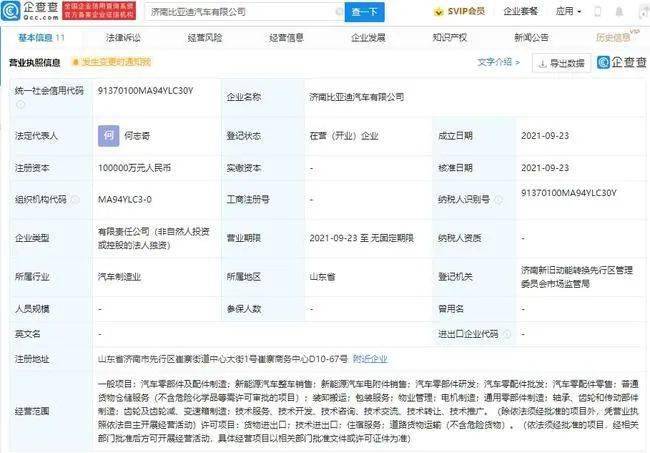Open the 企业套餐 link

pyautogui.click(x=521, y=12)
